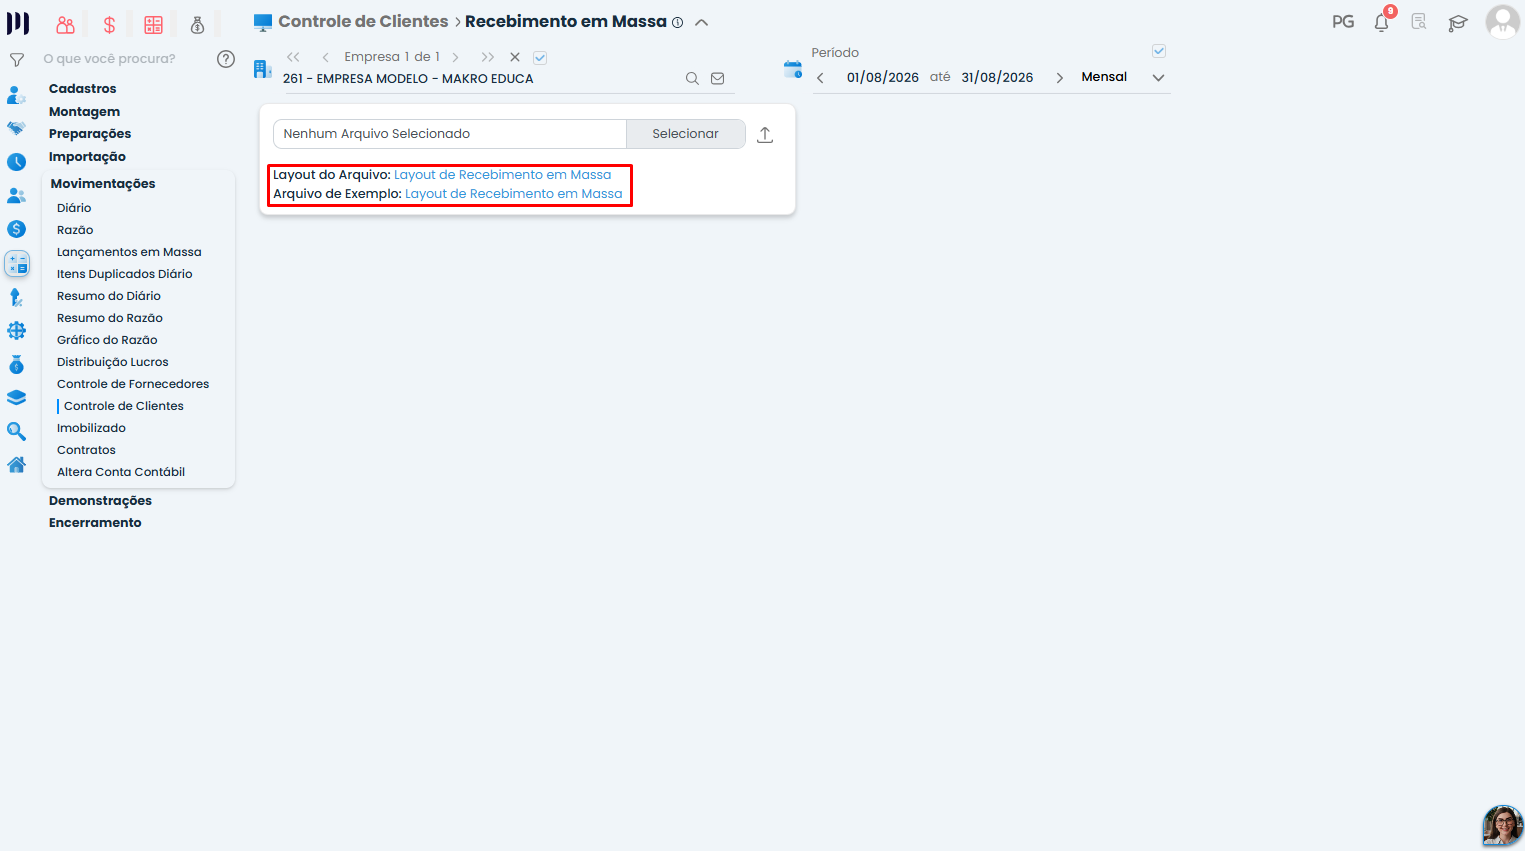The height and width of the screenshot is (851, 1525).
Task: Expand the Cadastros menu section
Action: tap(82, 89)
